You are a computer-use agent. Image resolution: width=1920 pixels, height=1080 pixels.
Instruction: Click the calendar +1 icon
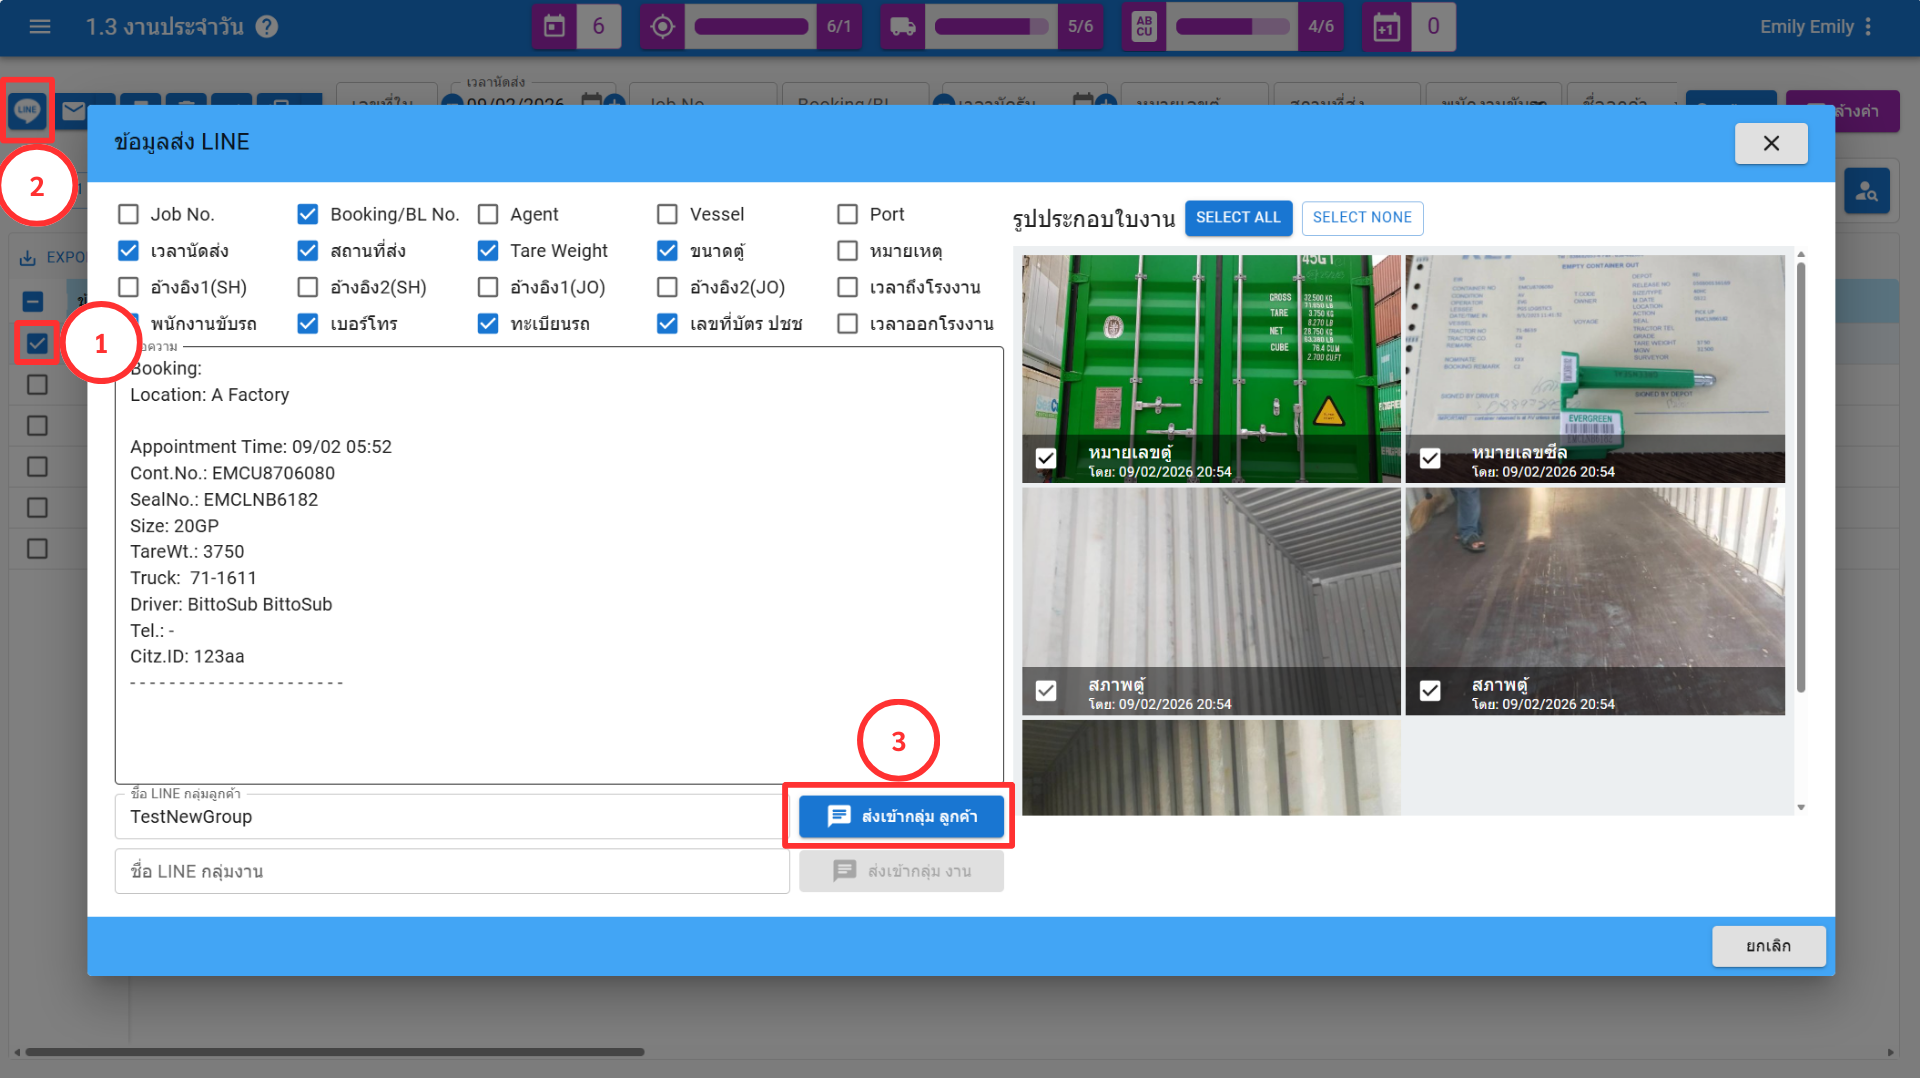pos(1386,27)
